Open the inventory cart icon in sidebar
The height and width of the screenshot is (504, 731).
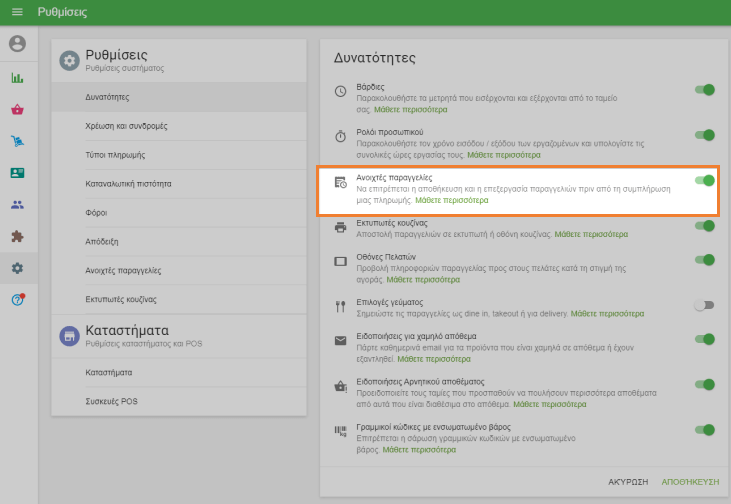(17, 141)
